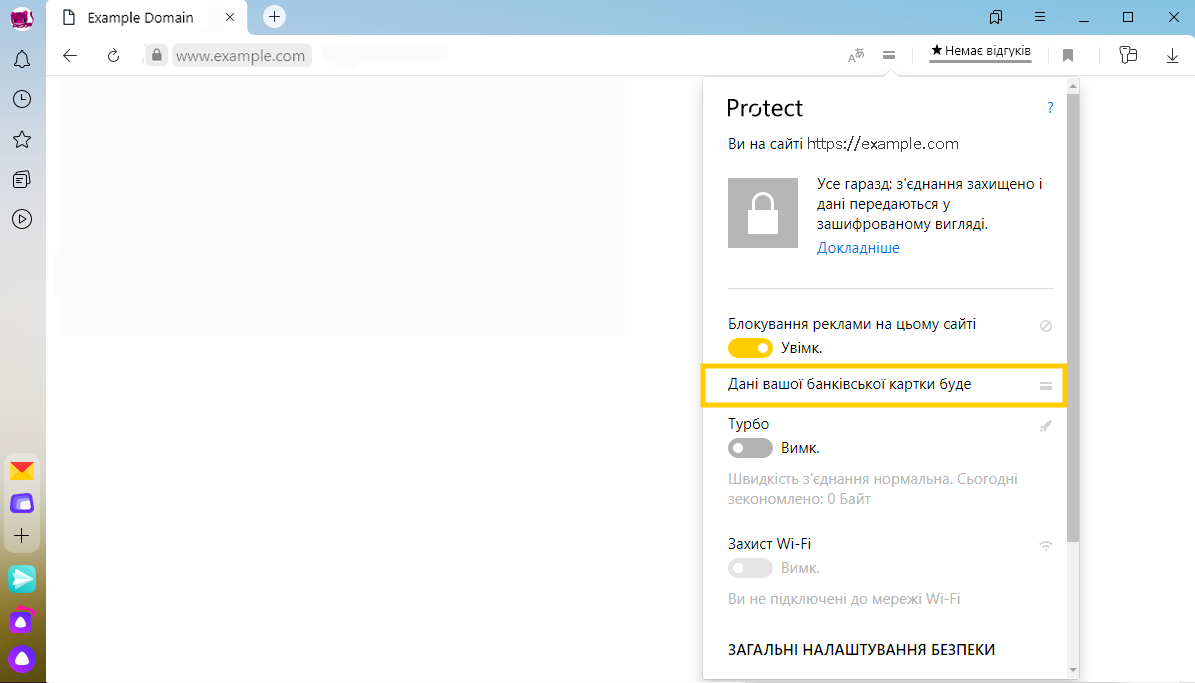This screenshot has height=683, width=1195.
Task: Open the messenger paper plane icon
Action: coord(22,579)
